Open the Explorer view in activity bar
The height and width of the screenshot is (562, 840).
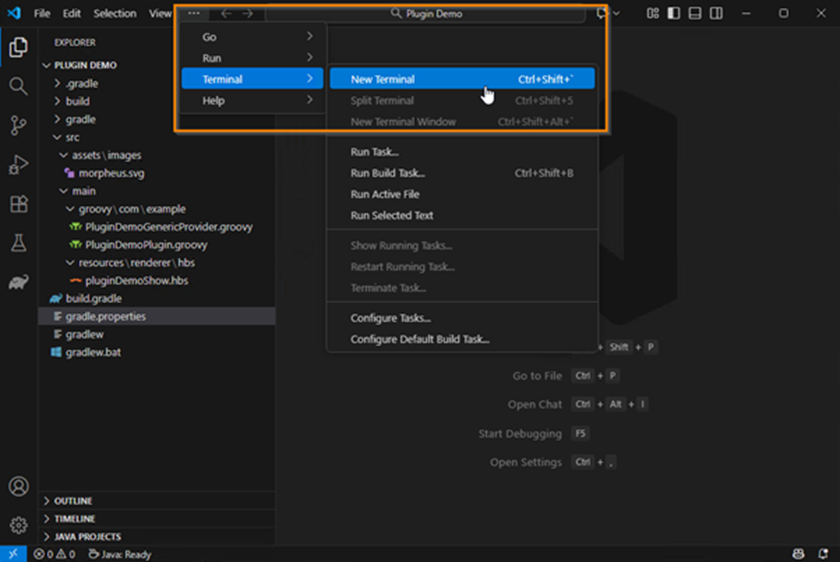(x=18, y=47)
